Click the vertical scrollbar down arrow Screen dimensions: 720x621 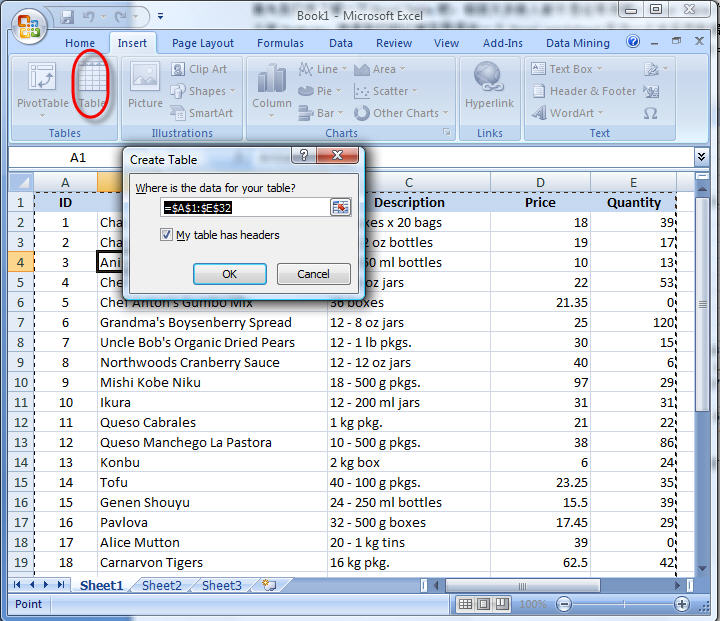pos(702,569)
